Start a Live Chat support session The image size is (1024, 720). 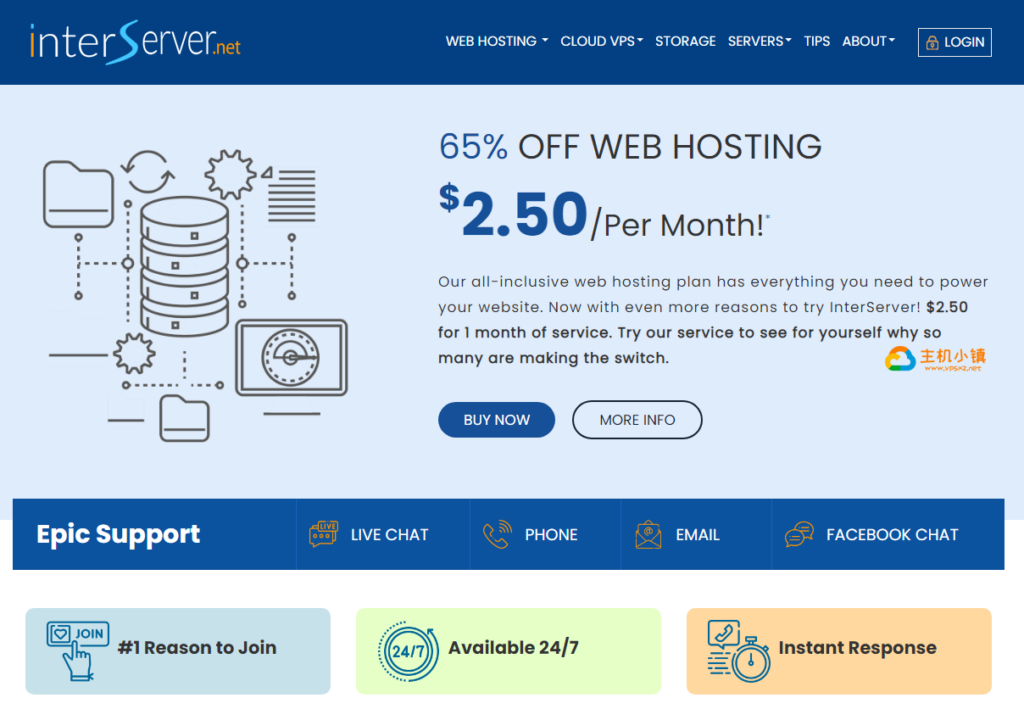[x=383, y=534]
